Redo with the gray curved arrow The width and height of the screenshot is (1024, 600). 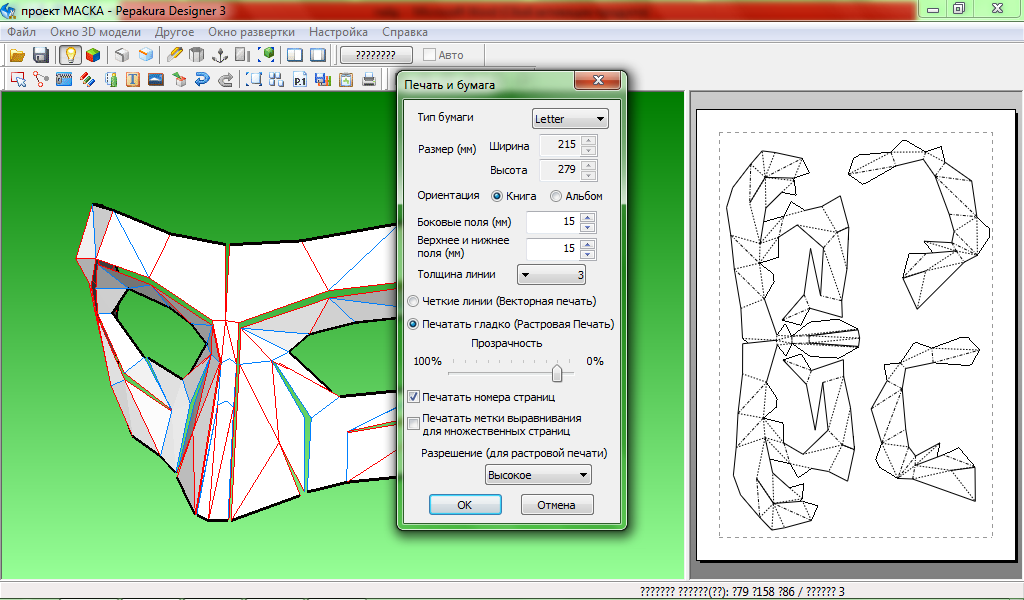point(225,80)
